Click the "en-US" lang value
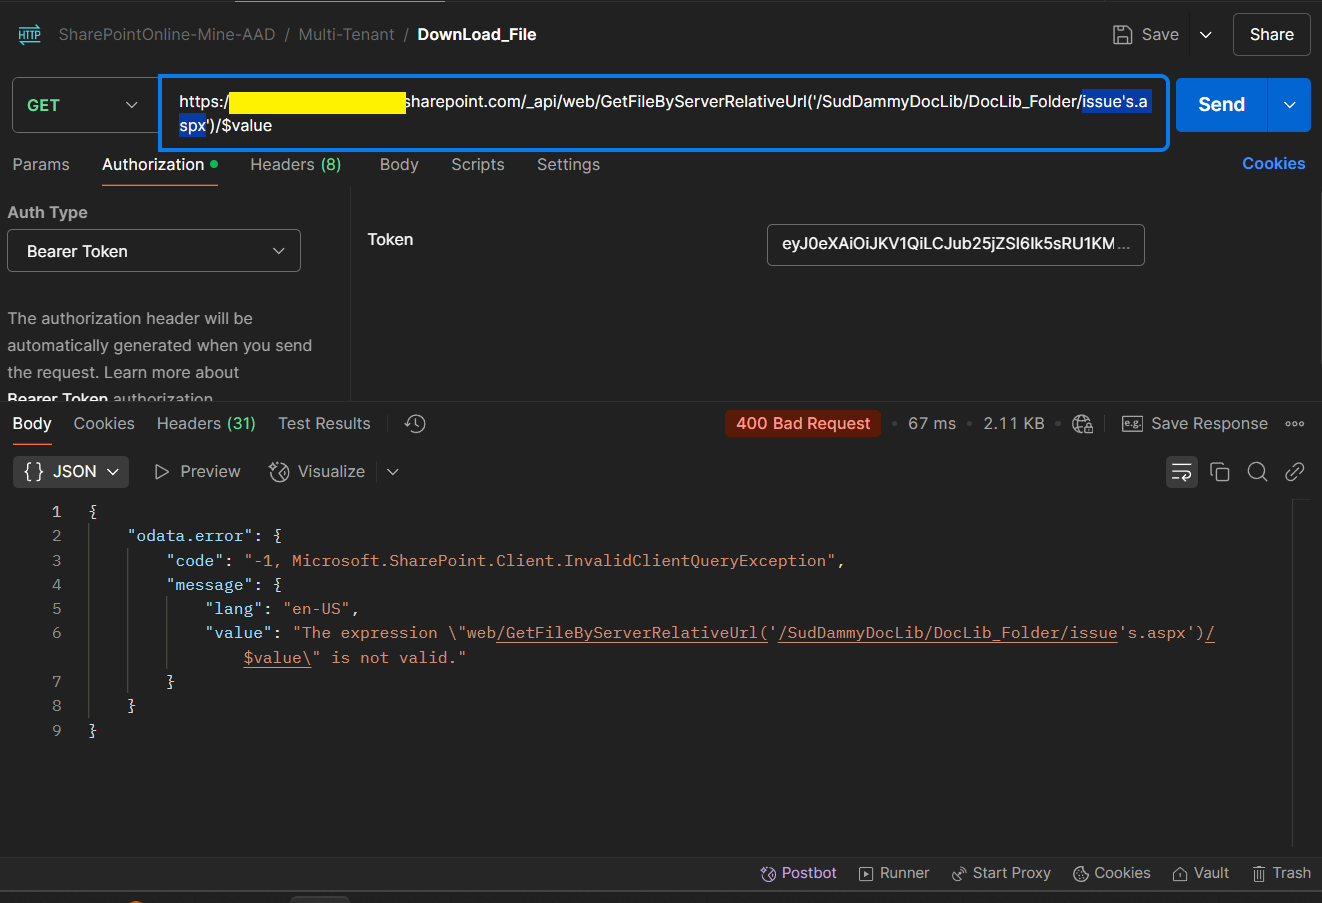 coord(317,609)
